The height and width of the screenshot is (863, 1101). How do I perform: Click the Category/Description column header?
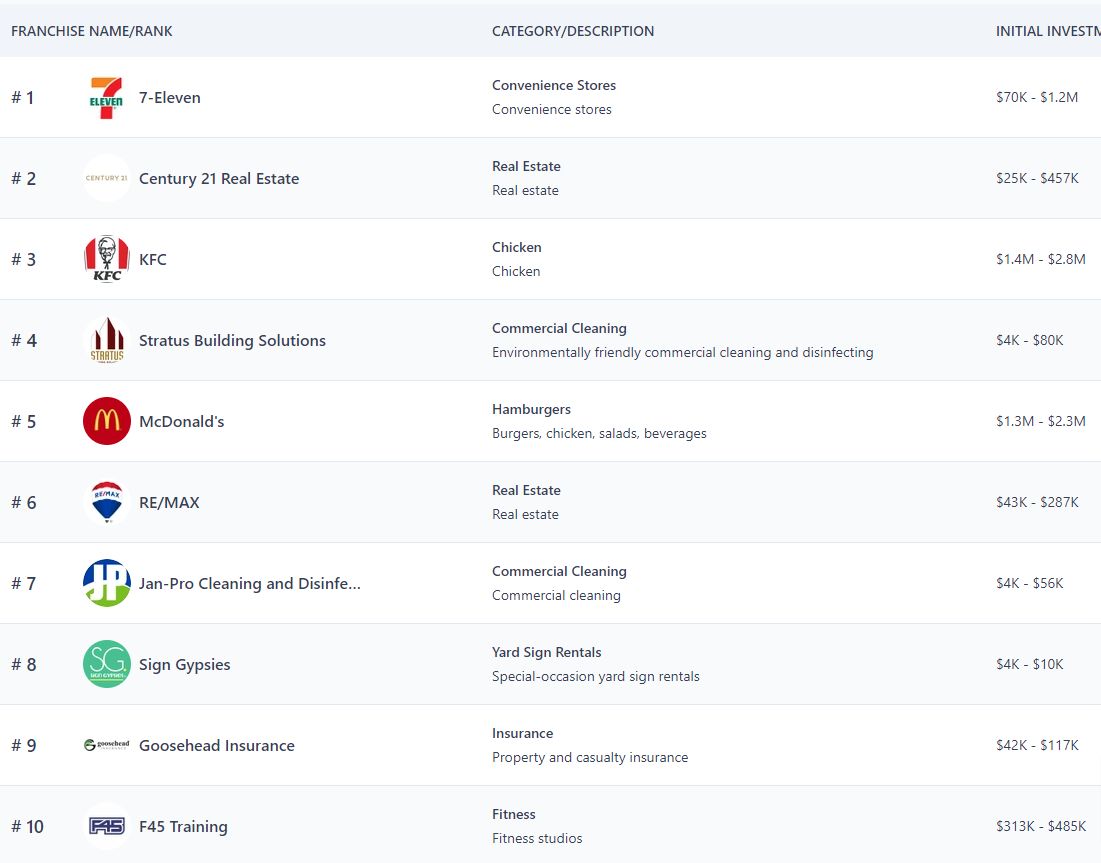(573, 31)
